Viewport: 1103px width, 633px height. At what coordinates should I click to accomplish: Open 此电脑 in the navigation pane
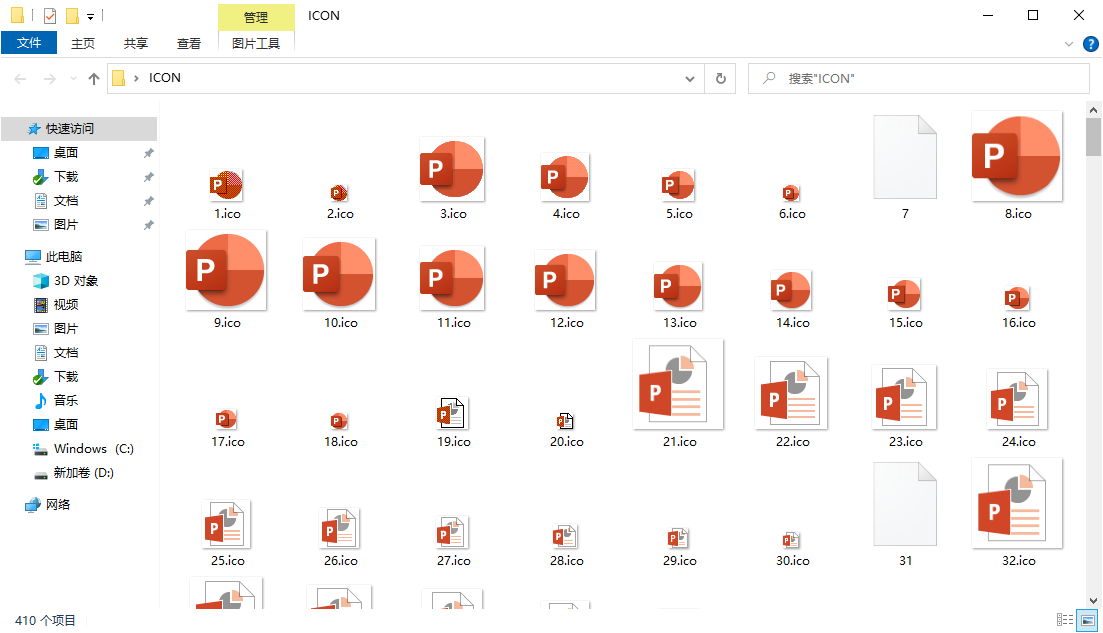coord(64,257)
